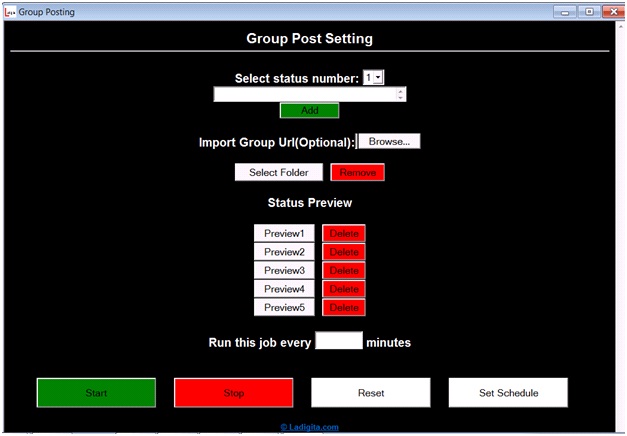Delete the Preview5 status
This screenshot has height=436, width=627.
344,308
